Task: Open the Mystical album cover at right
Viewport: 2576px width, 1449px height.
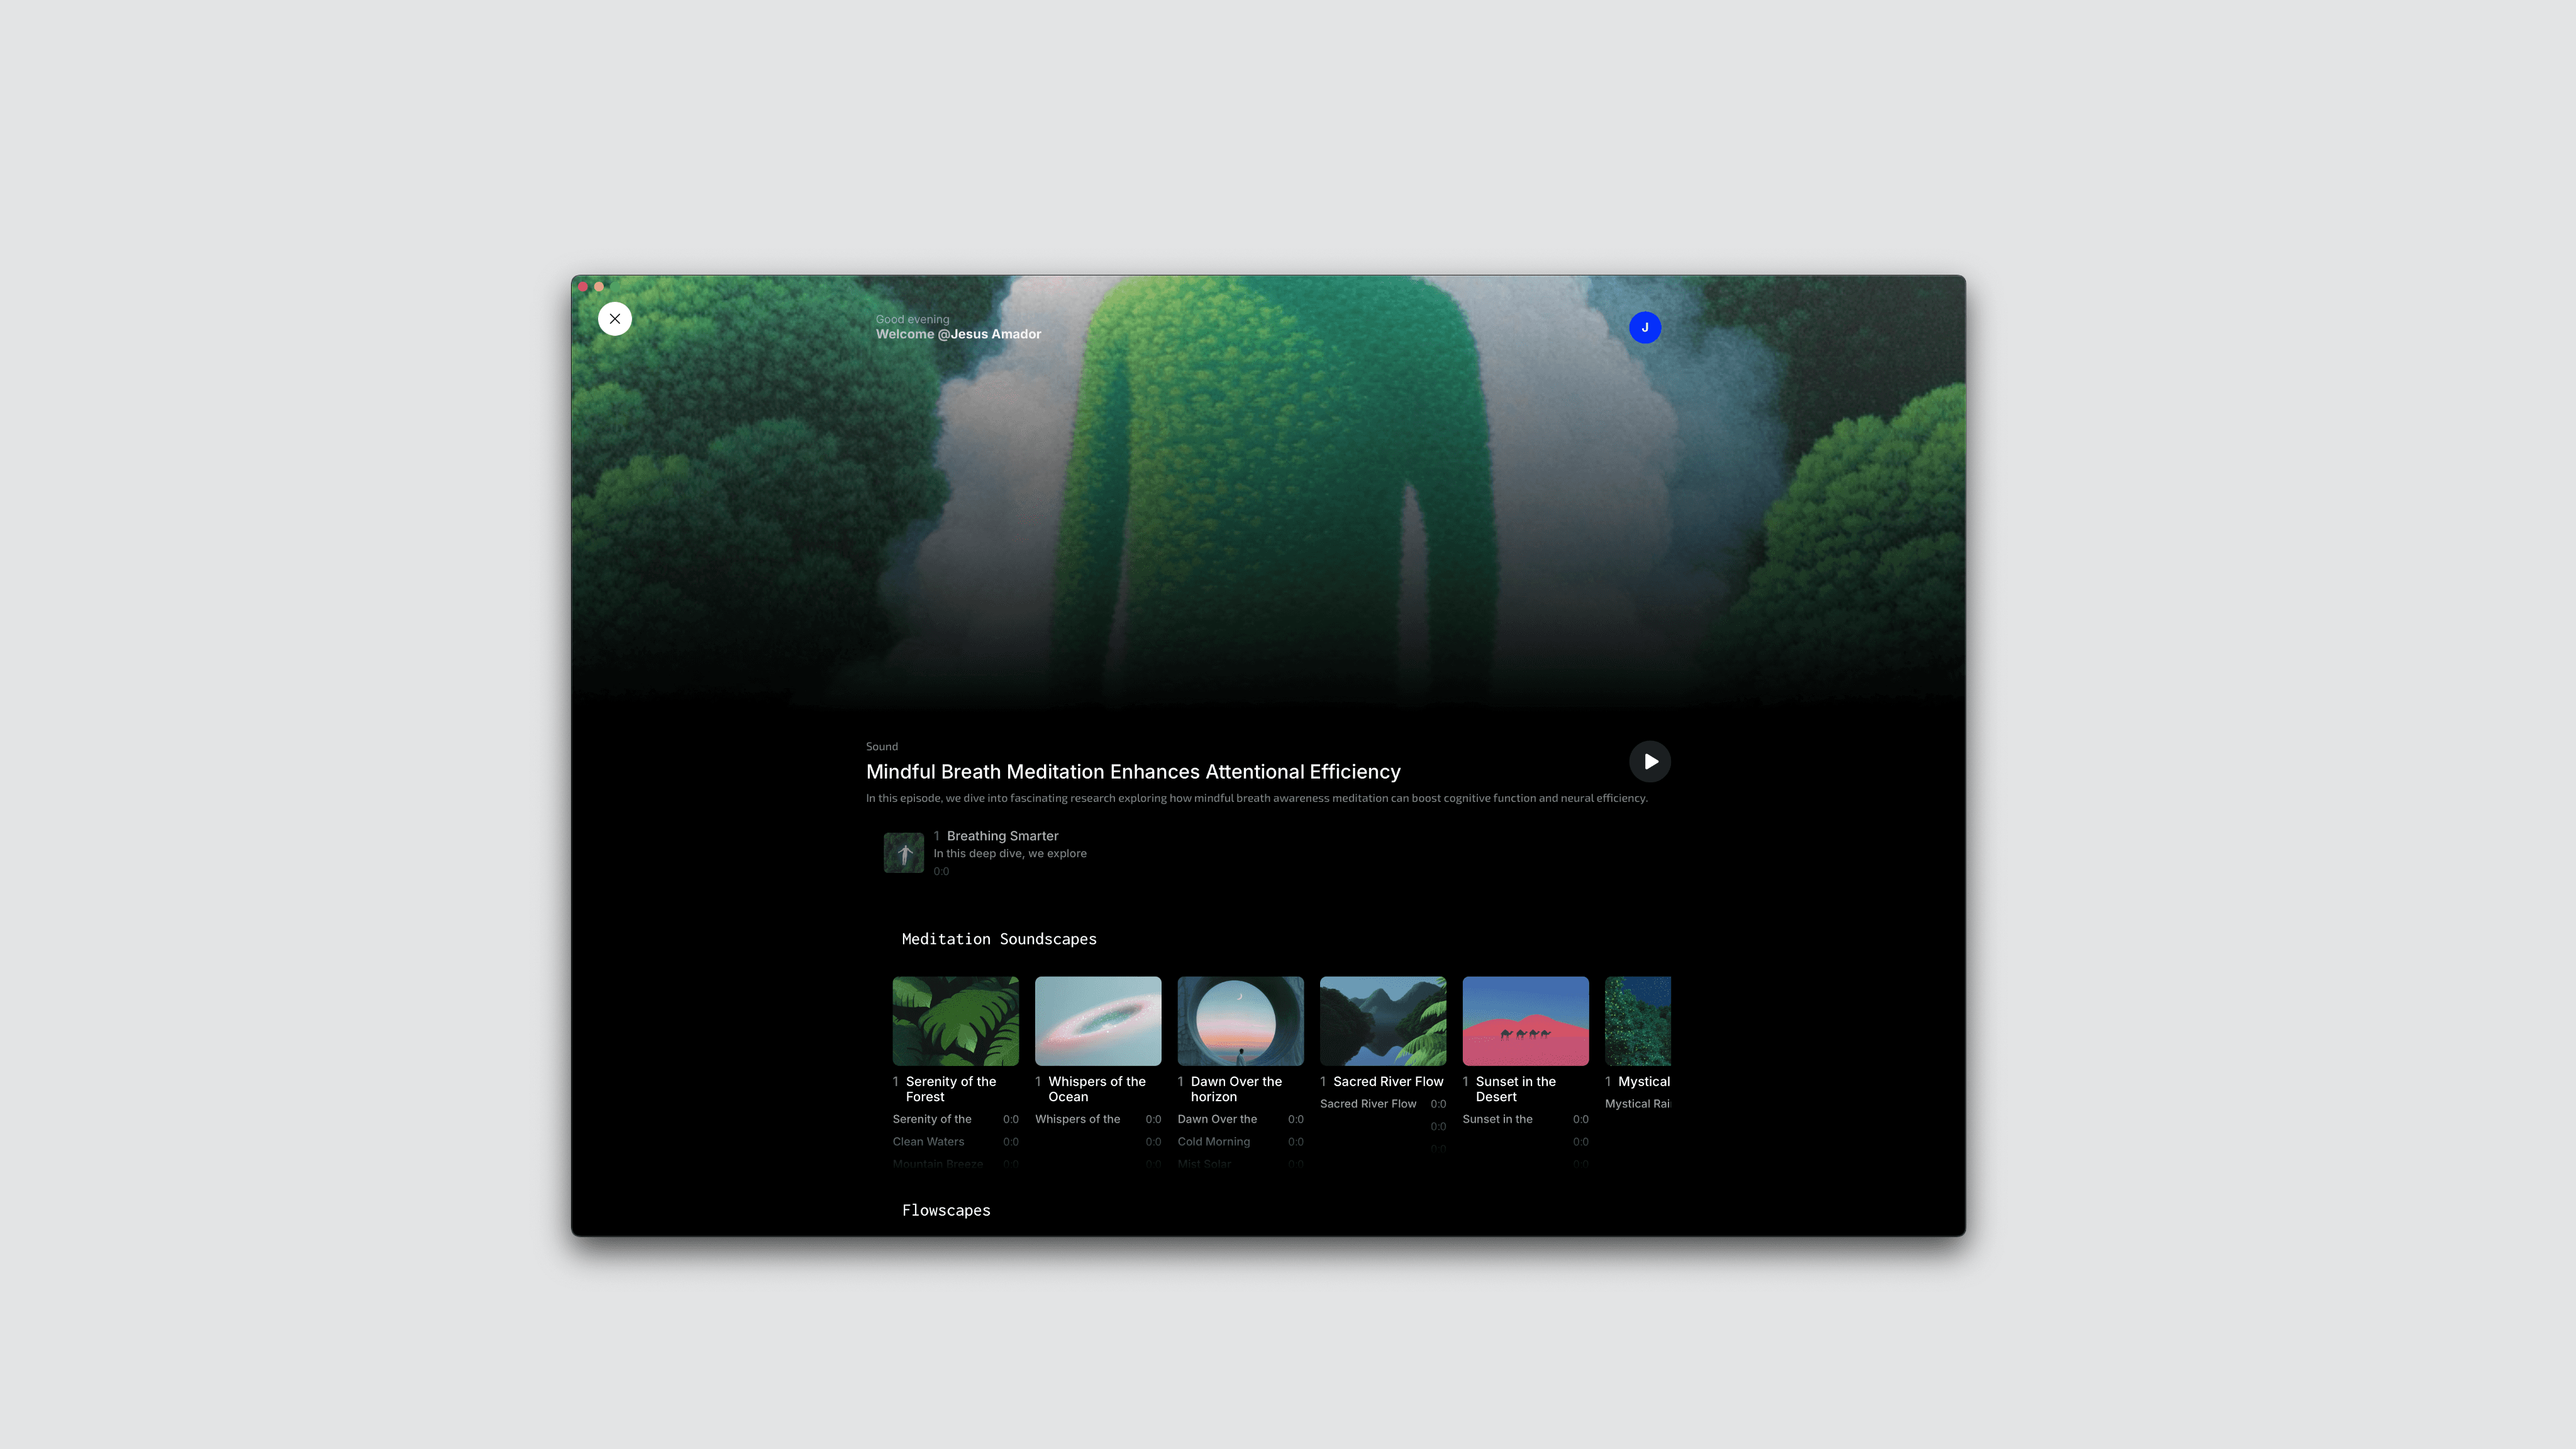Action: tap(1638, 1021)
